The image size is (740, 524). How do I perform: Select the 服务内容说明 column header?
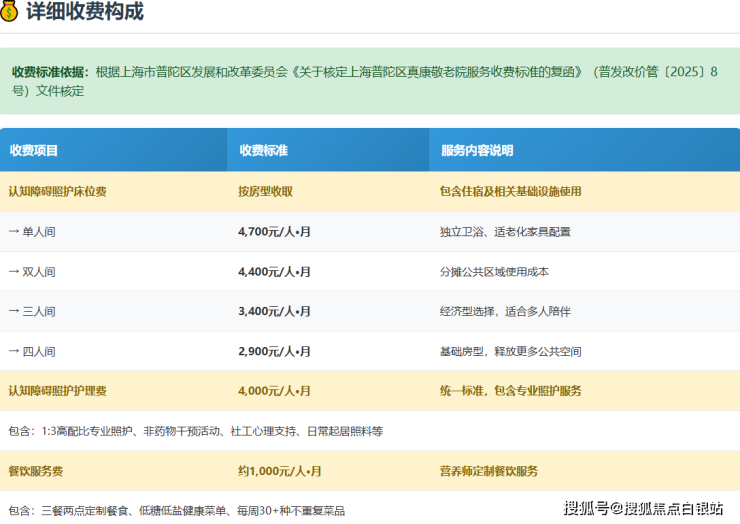click(476, 151)
